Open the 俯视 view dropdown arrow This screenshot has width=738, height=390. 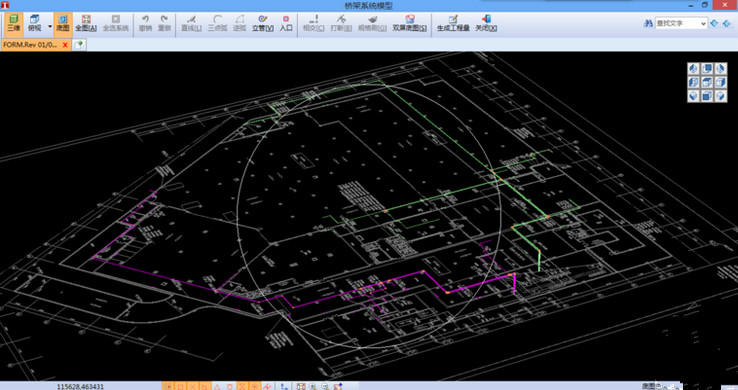tap(50, 26)
